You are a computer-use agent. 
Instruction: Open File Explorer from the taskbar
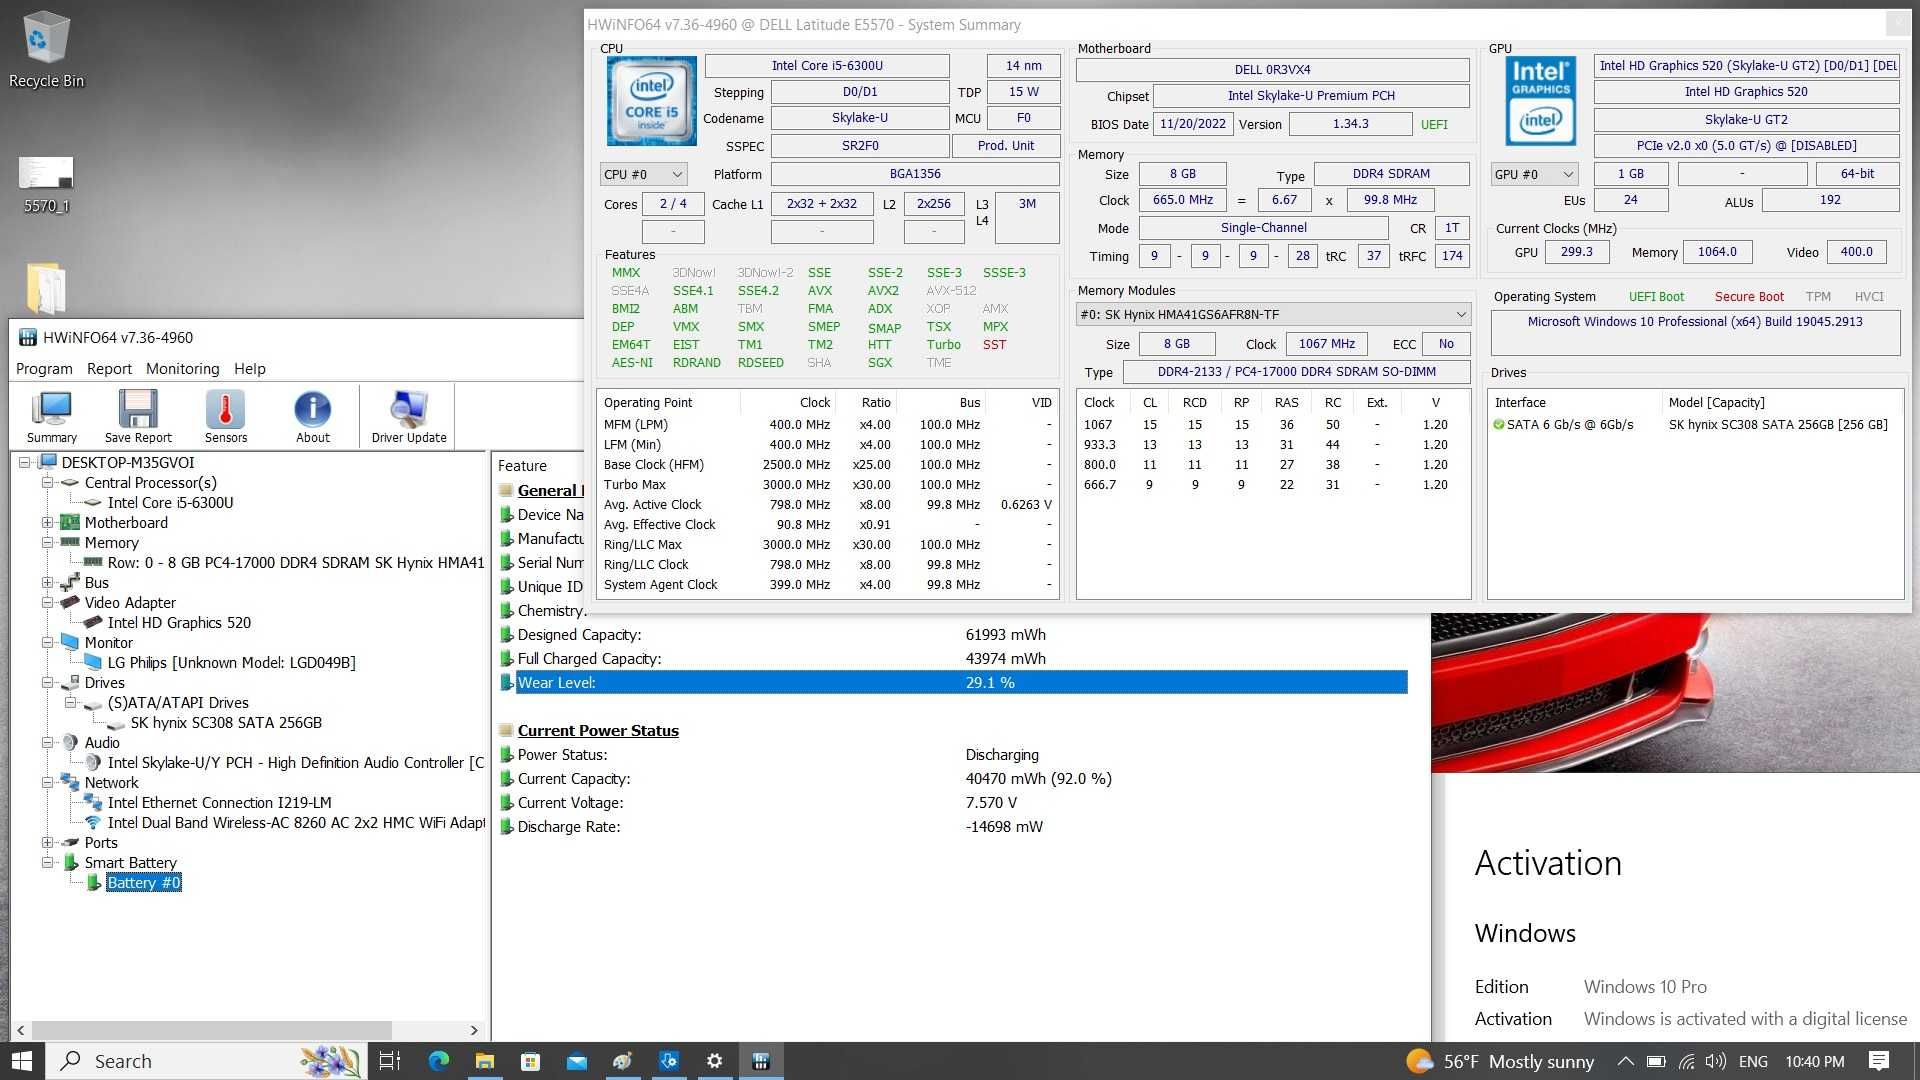coord(485,1061)
